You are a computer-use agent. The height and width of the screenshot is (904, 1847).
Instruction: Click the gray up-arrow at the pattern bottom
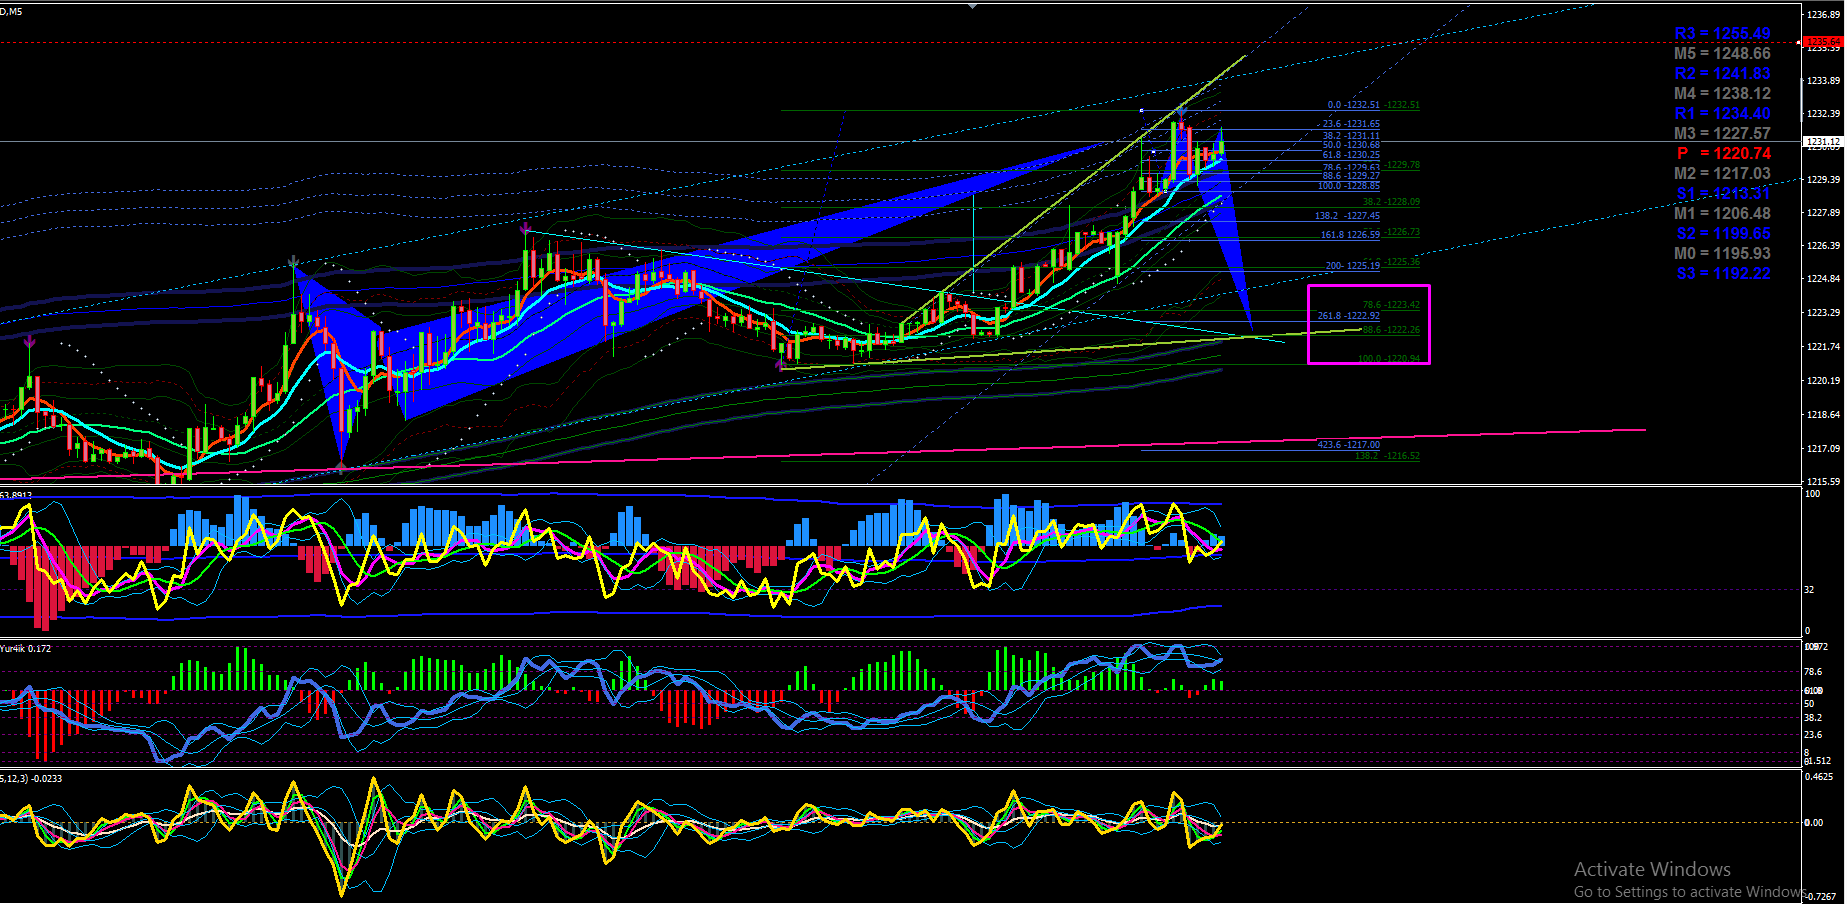[x=342, y=464]
